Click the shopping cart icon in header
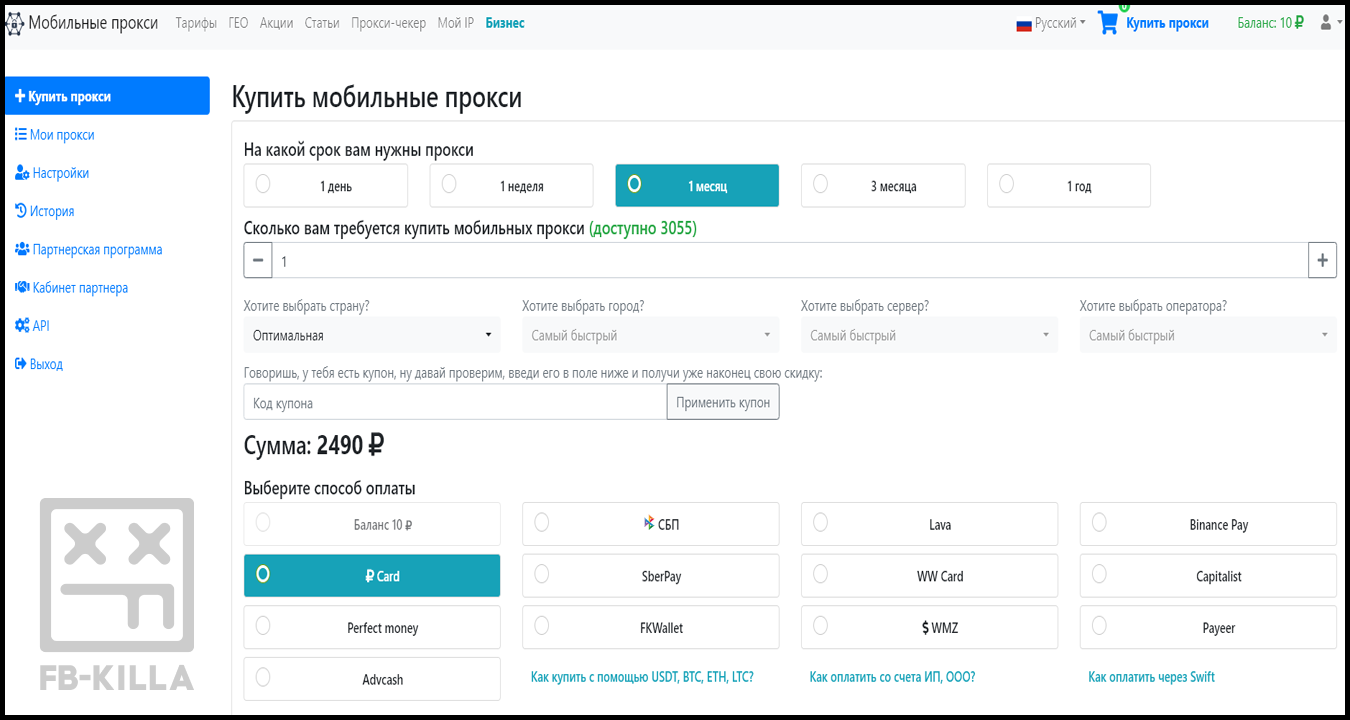The width and height of the screenshot is (1350, 720). (x=1108, y=23)
